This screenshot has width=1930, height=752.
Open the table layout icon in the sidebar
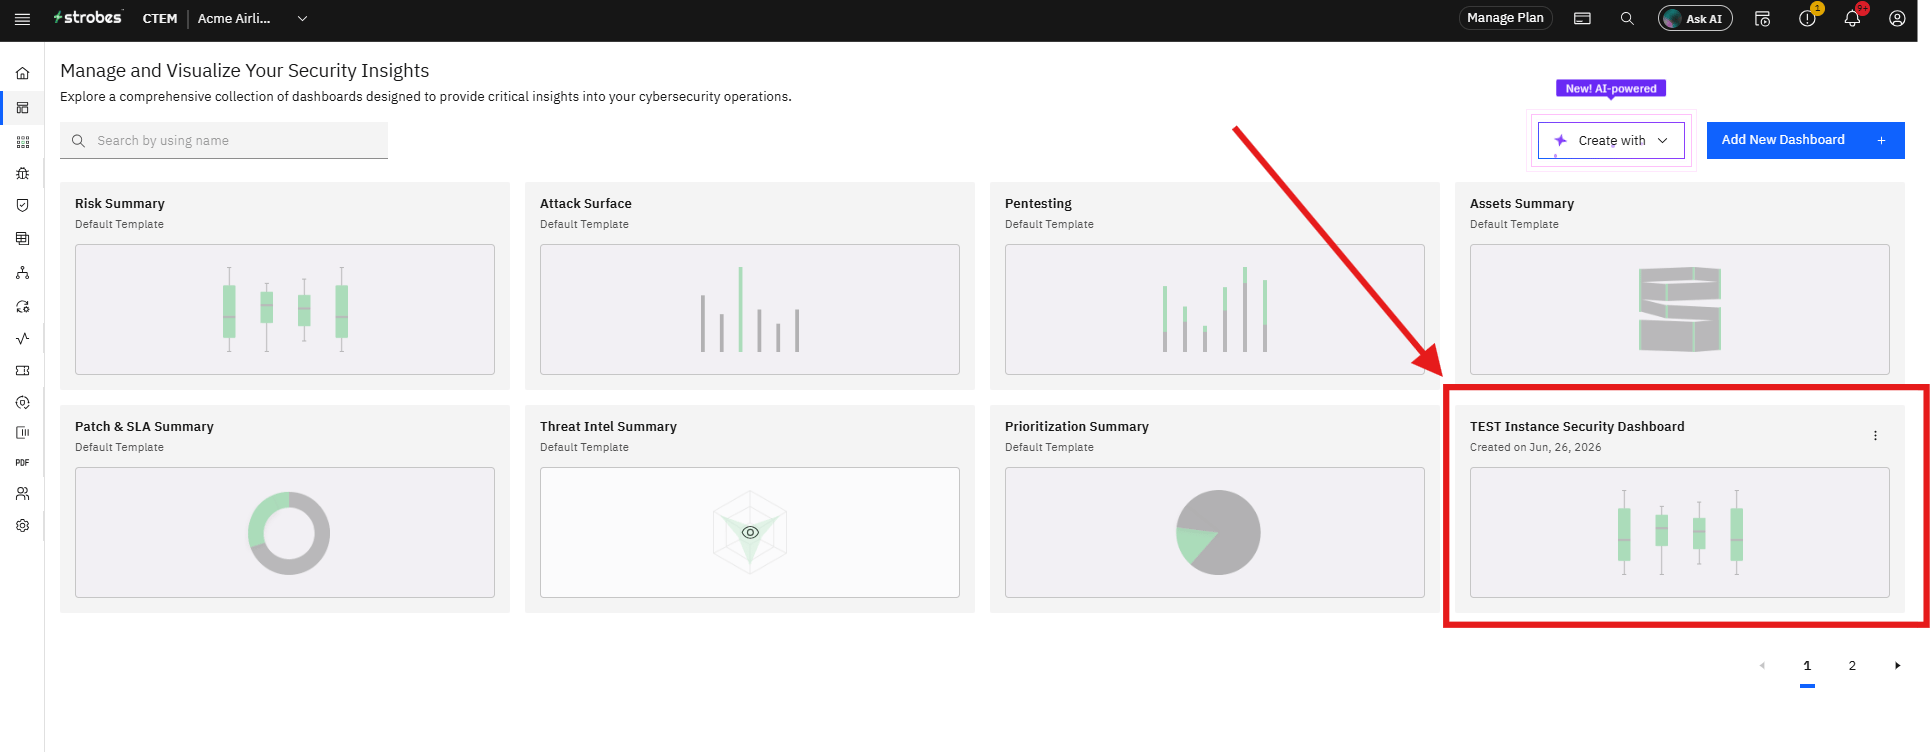pos(22,239)
